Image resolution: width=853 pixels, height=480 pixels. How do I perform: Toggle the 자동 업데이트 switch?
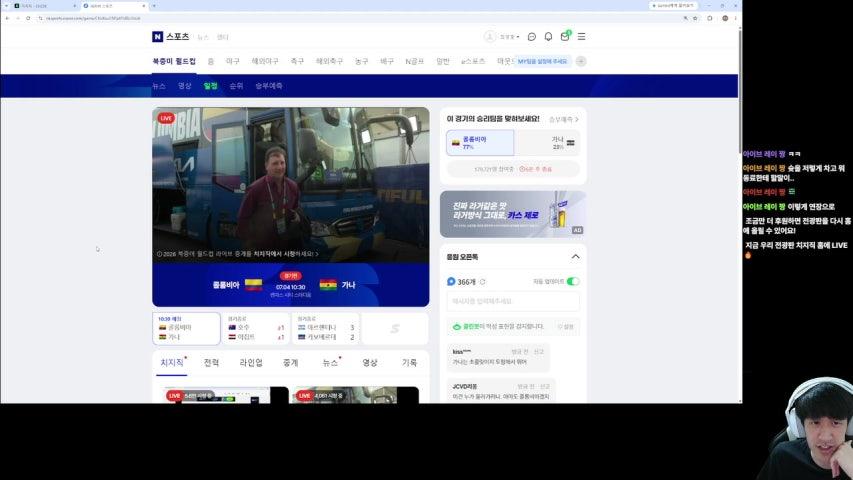tap(573, 281)
